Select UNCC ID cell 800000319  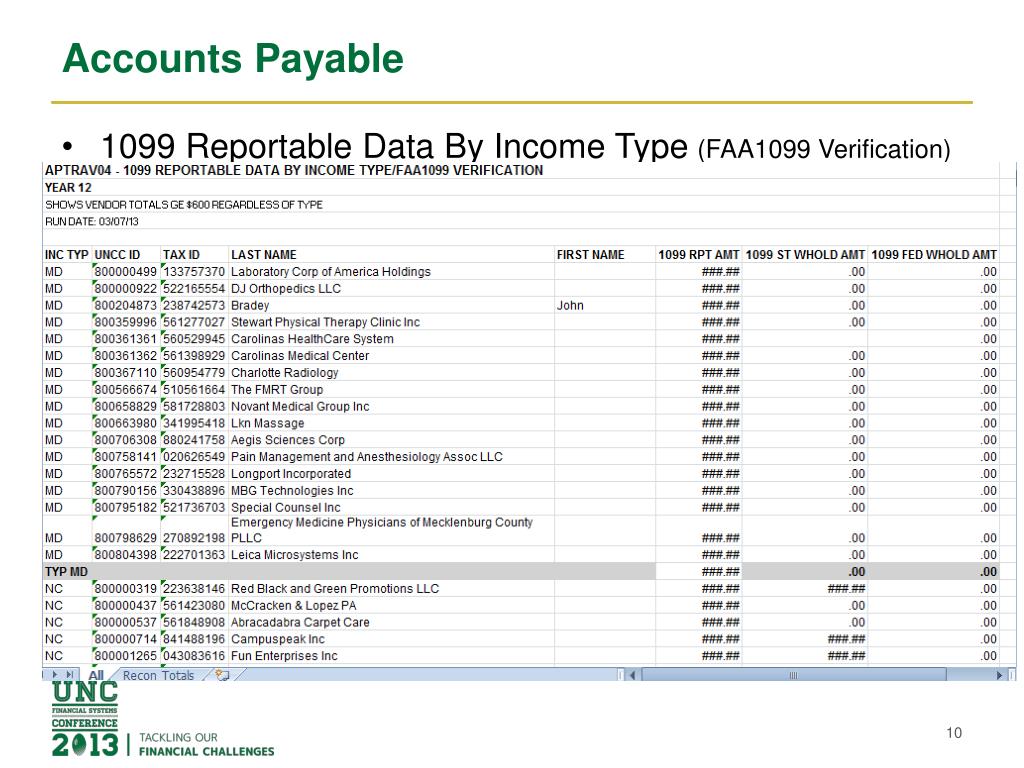pos(126,589)
